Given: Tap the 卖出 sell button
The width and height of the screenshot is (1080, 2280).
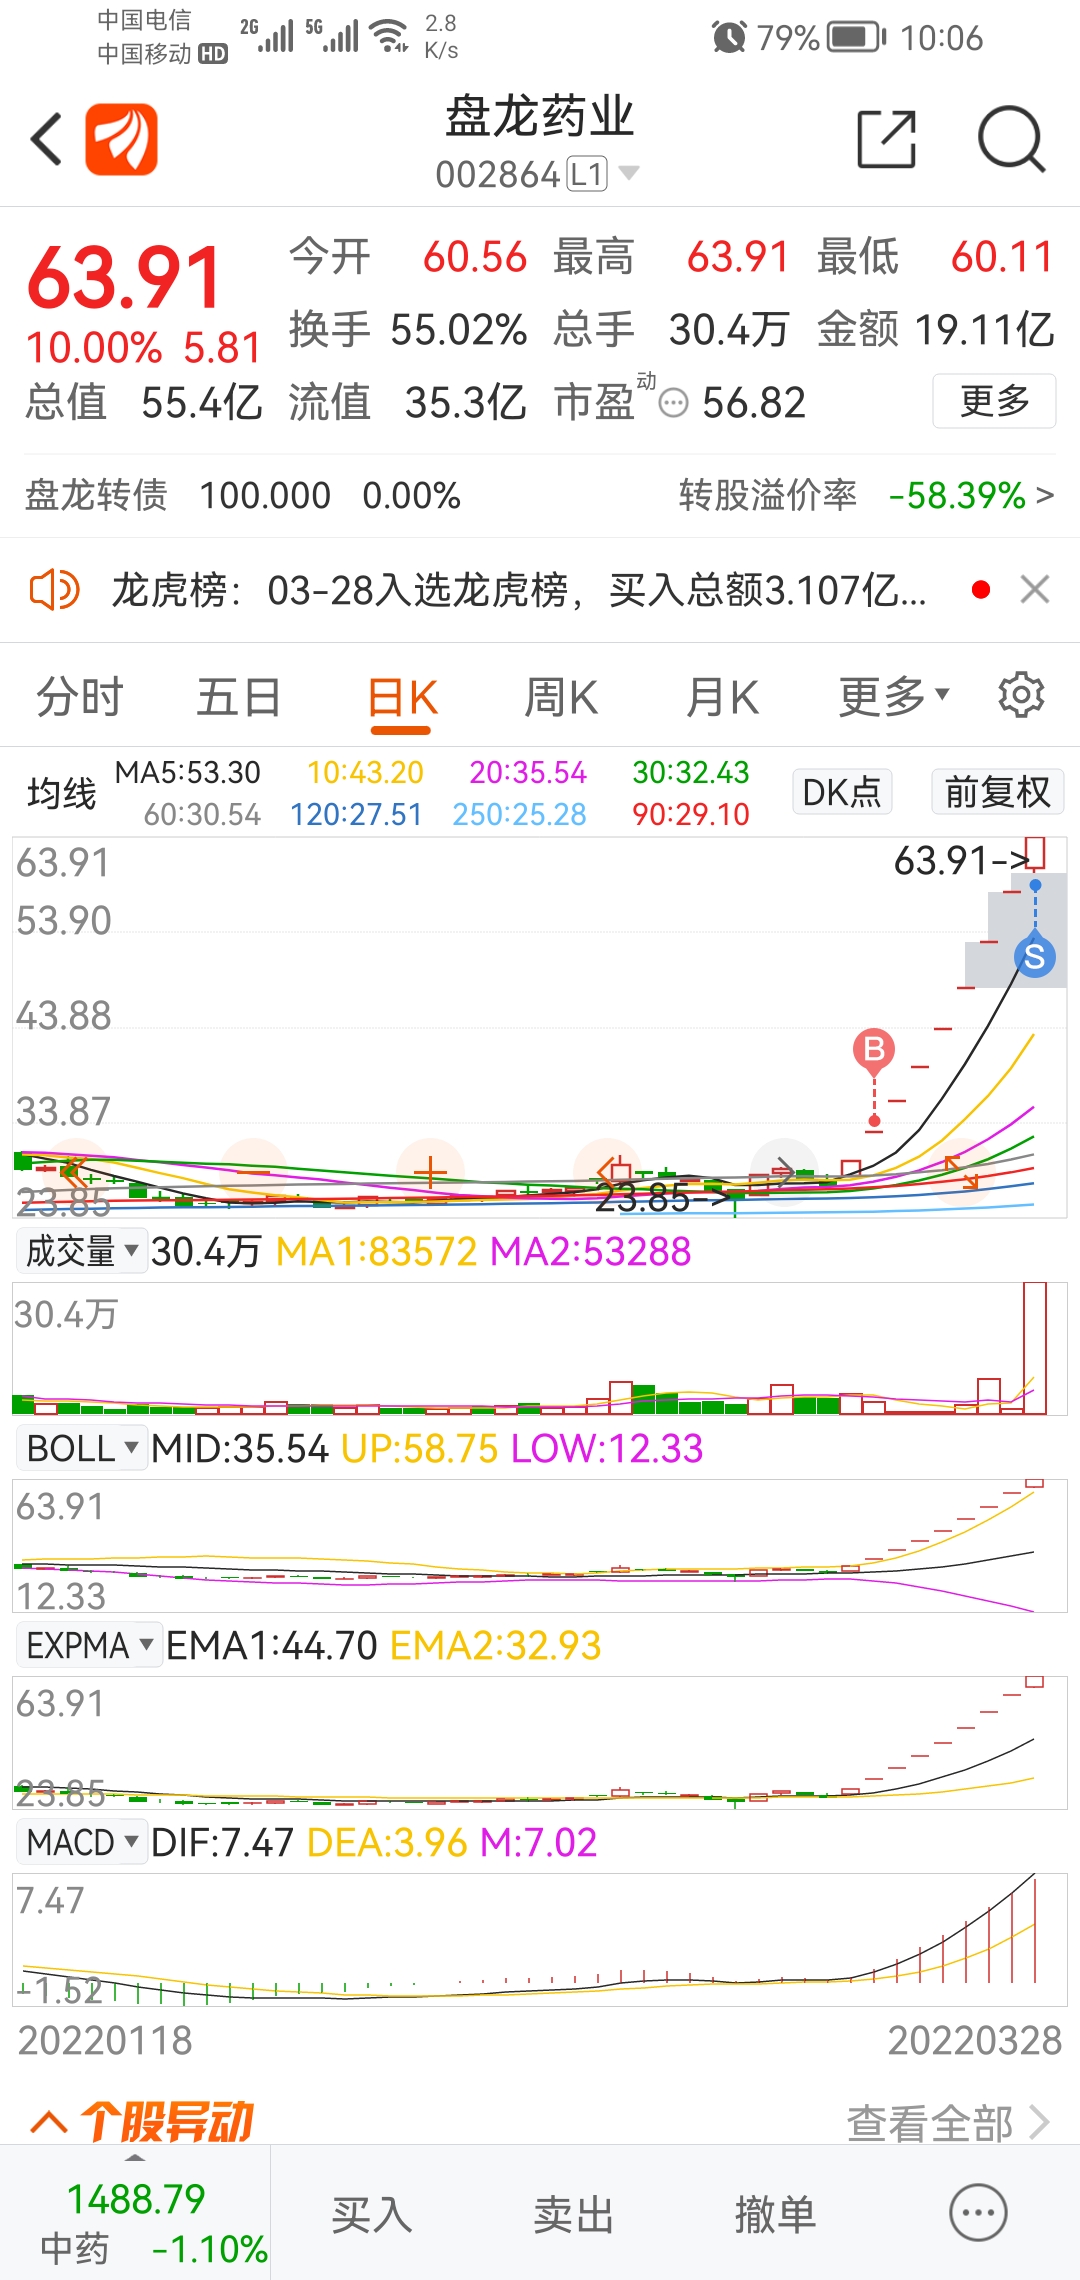Looking at the screenshot, I should click(x=574, y=2214).
